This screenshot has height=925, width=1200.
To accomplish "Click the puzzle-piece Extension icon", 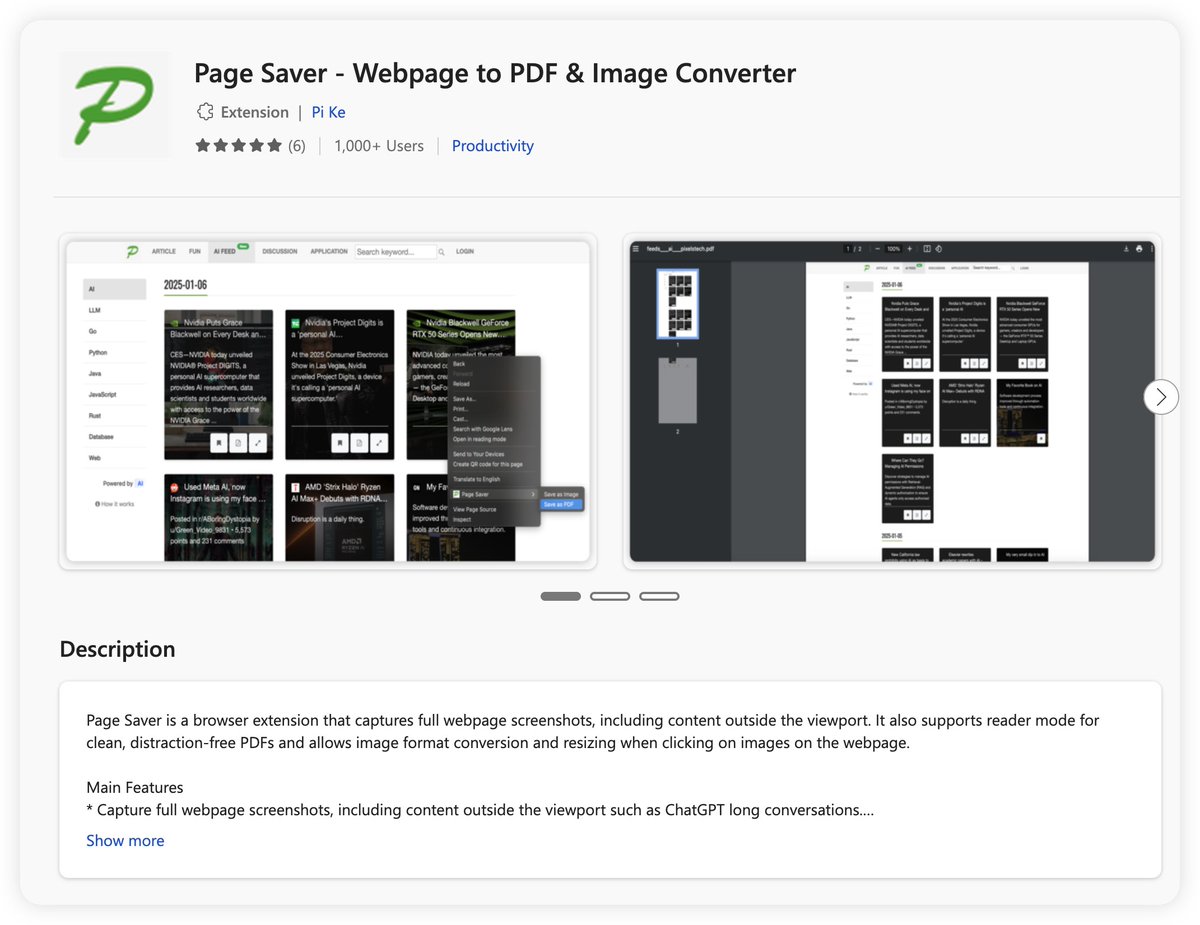I will point(205,112).
